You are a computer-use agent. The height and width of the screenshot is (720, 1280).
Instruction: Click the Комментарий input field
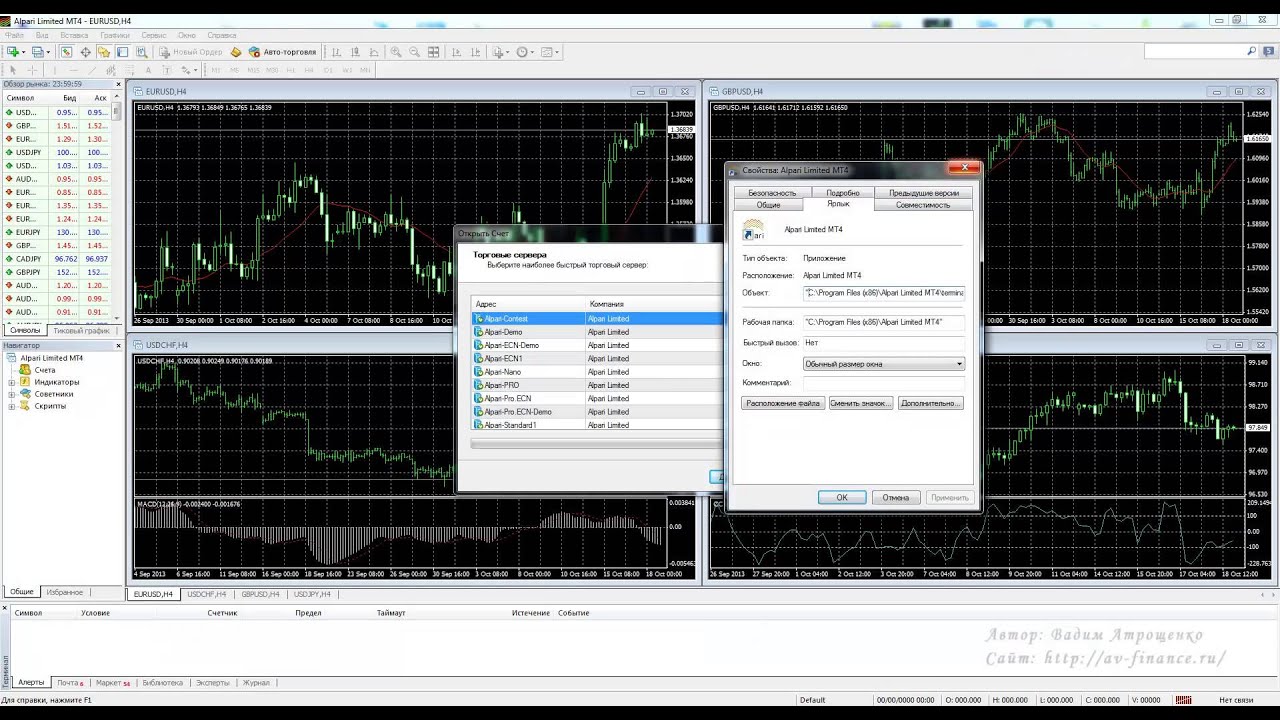pyautogui.click(x=884, y=383)
